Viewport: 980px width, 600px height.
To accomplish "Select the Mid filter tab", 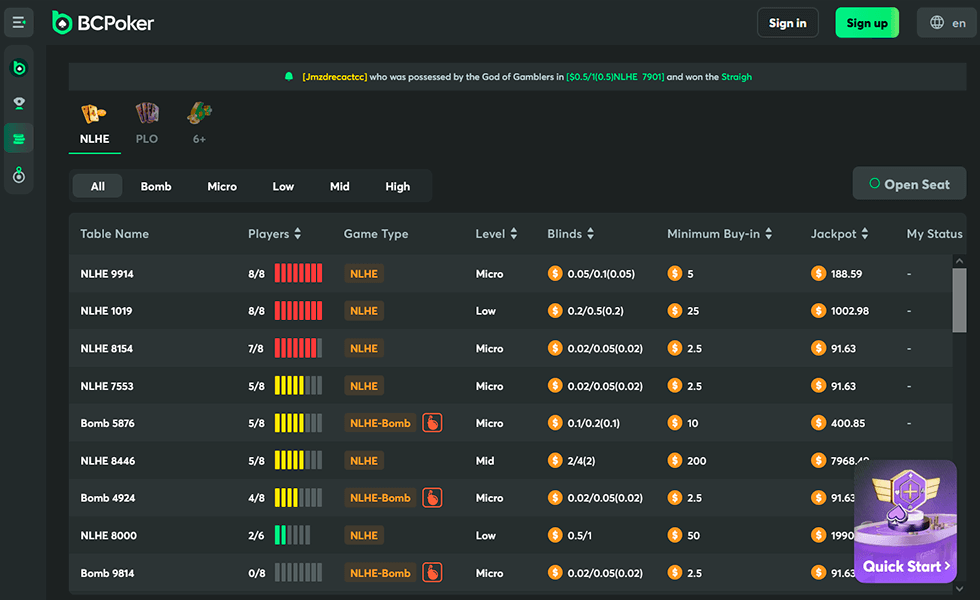I will tap(339, 186).
